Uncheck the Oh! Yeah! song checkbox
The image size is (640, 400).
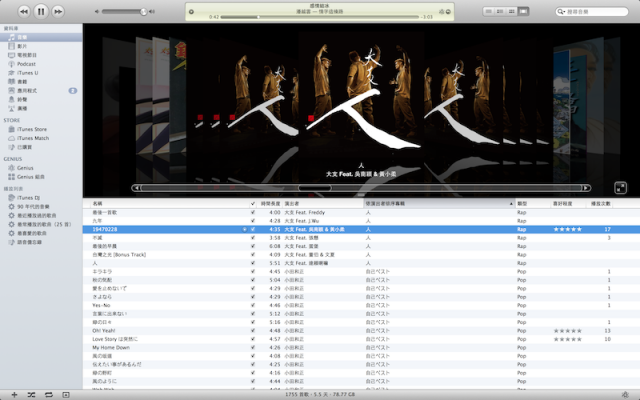point(253,331)
